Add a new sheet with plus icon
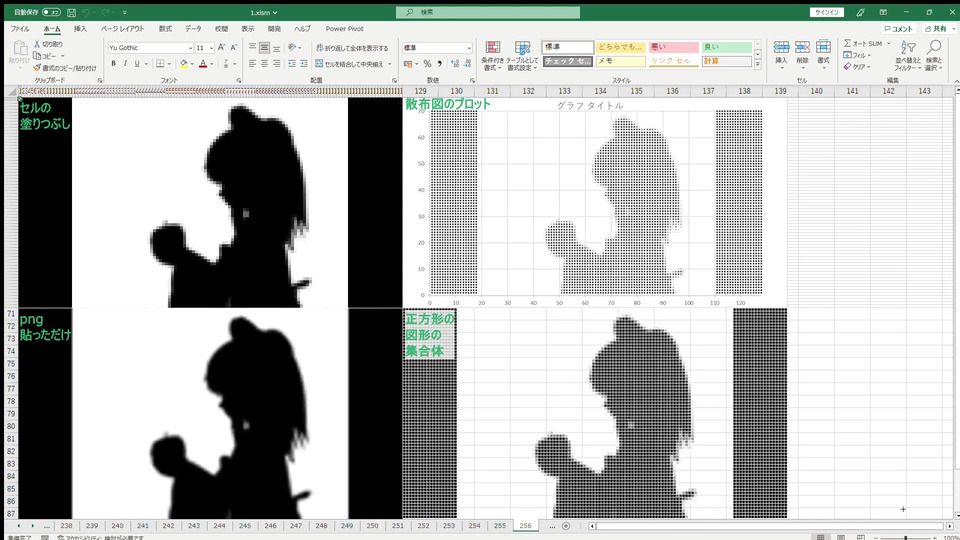The height and width of the screenshot is (540, 960). point(566,526)
